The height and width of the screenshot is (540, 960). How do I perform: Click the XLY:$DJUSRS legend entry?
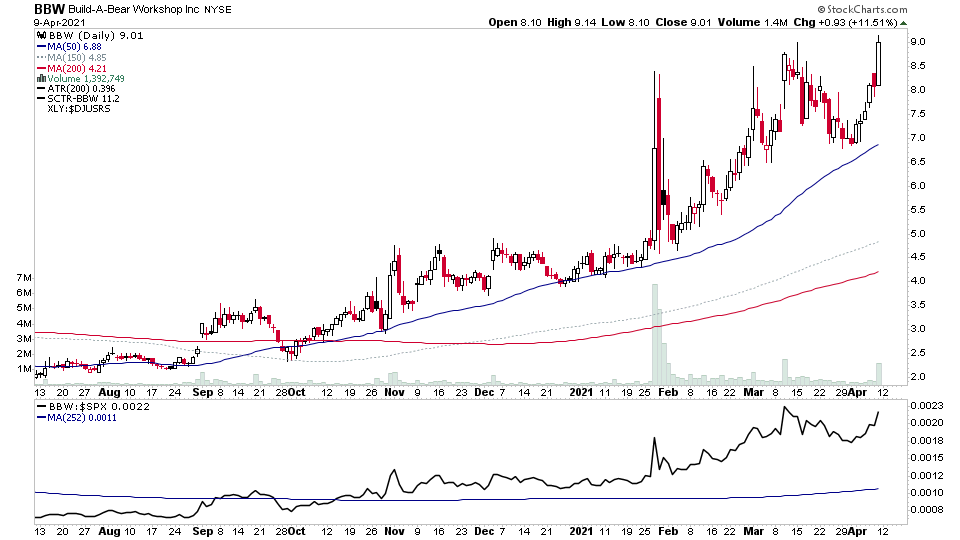coord(78,108)
